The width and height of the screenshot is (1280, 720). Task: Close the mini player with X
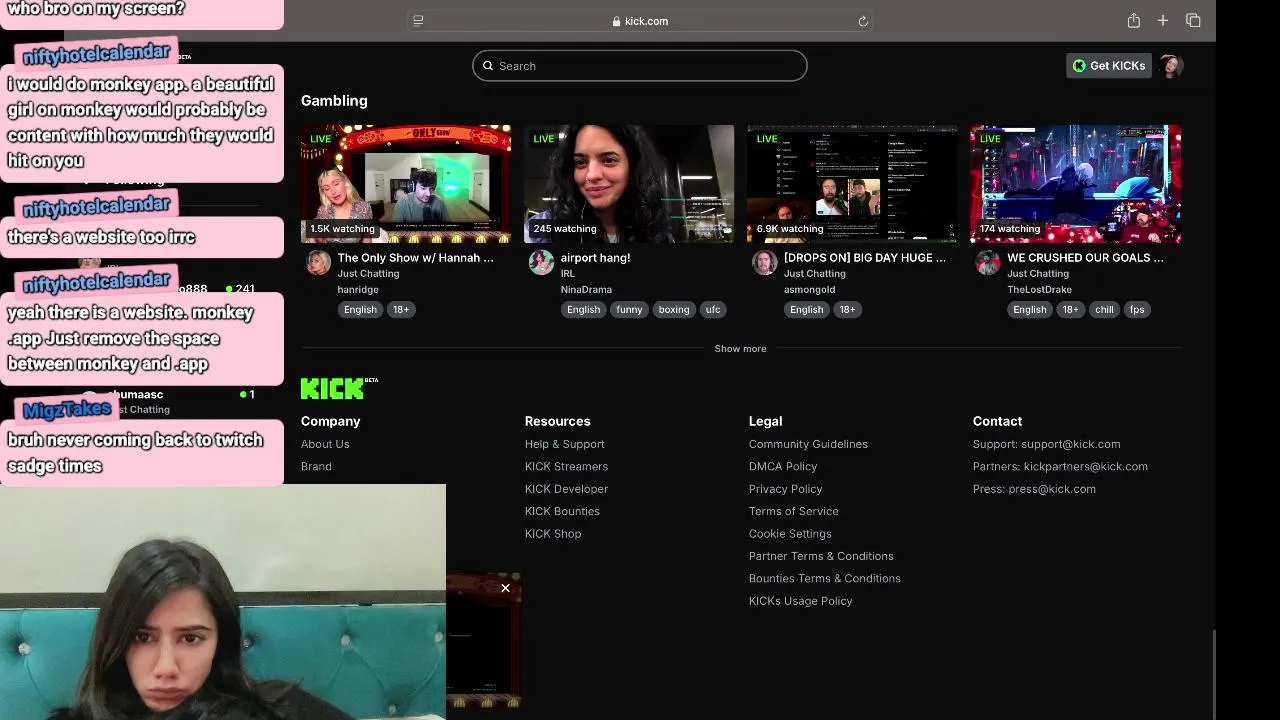(505, 588)
